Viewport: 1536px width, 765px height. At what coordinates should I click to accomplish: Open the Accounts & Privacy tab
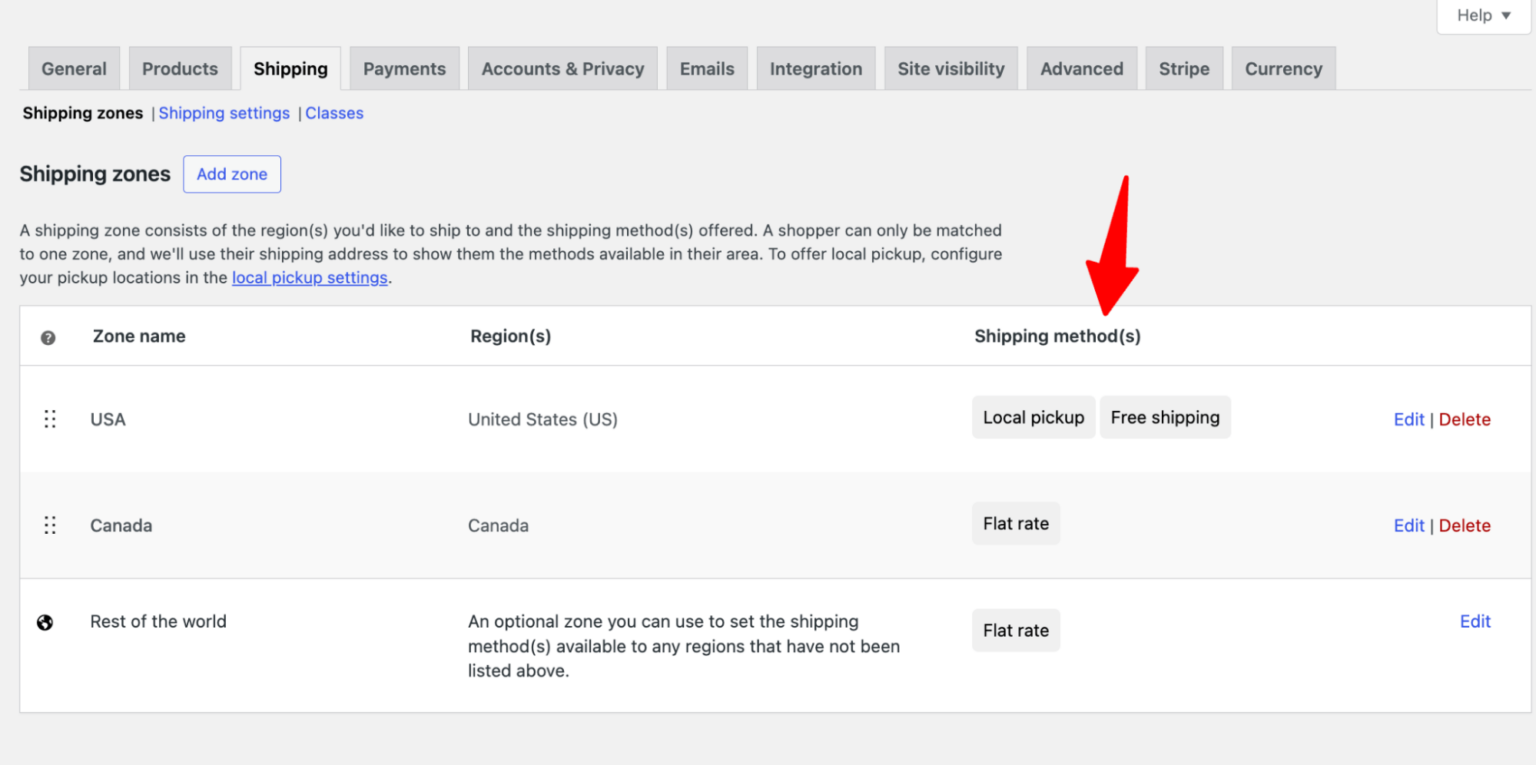click(562, 68)
